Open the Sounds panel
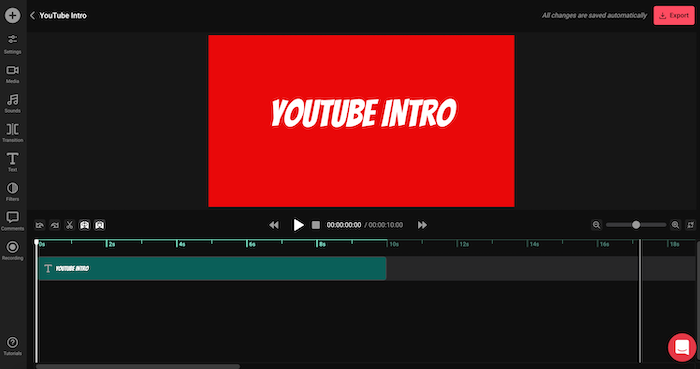Viewport: 700px width, 369px height. pos(12,104)
